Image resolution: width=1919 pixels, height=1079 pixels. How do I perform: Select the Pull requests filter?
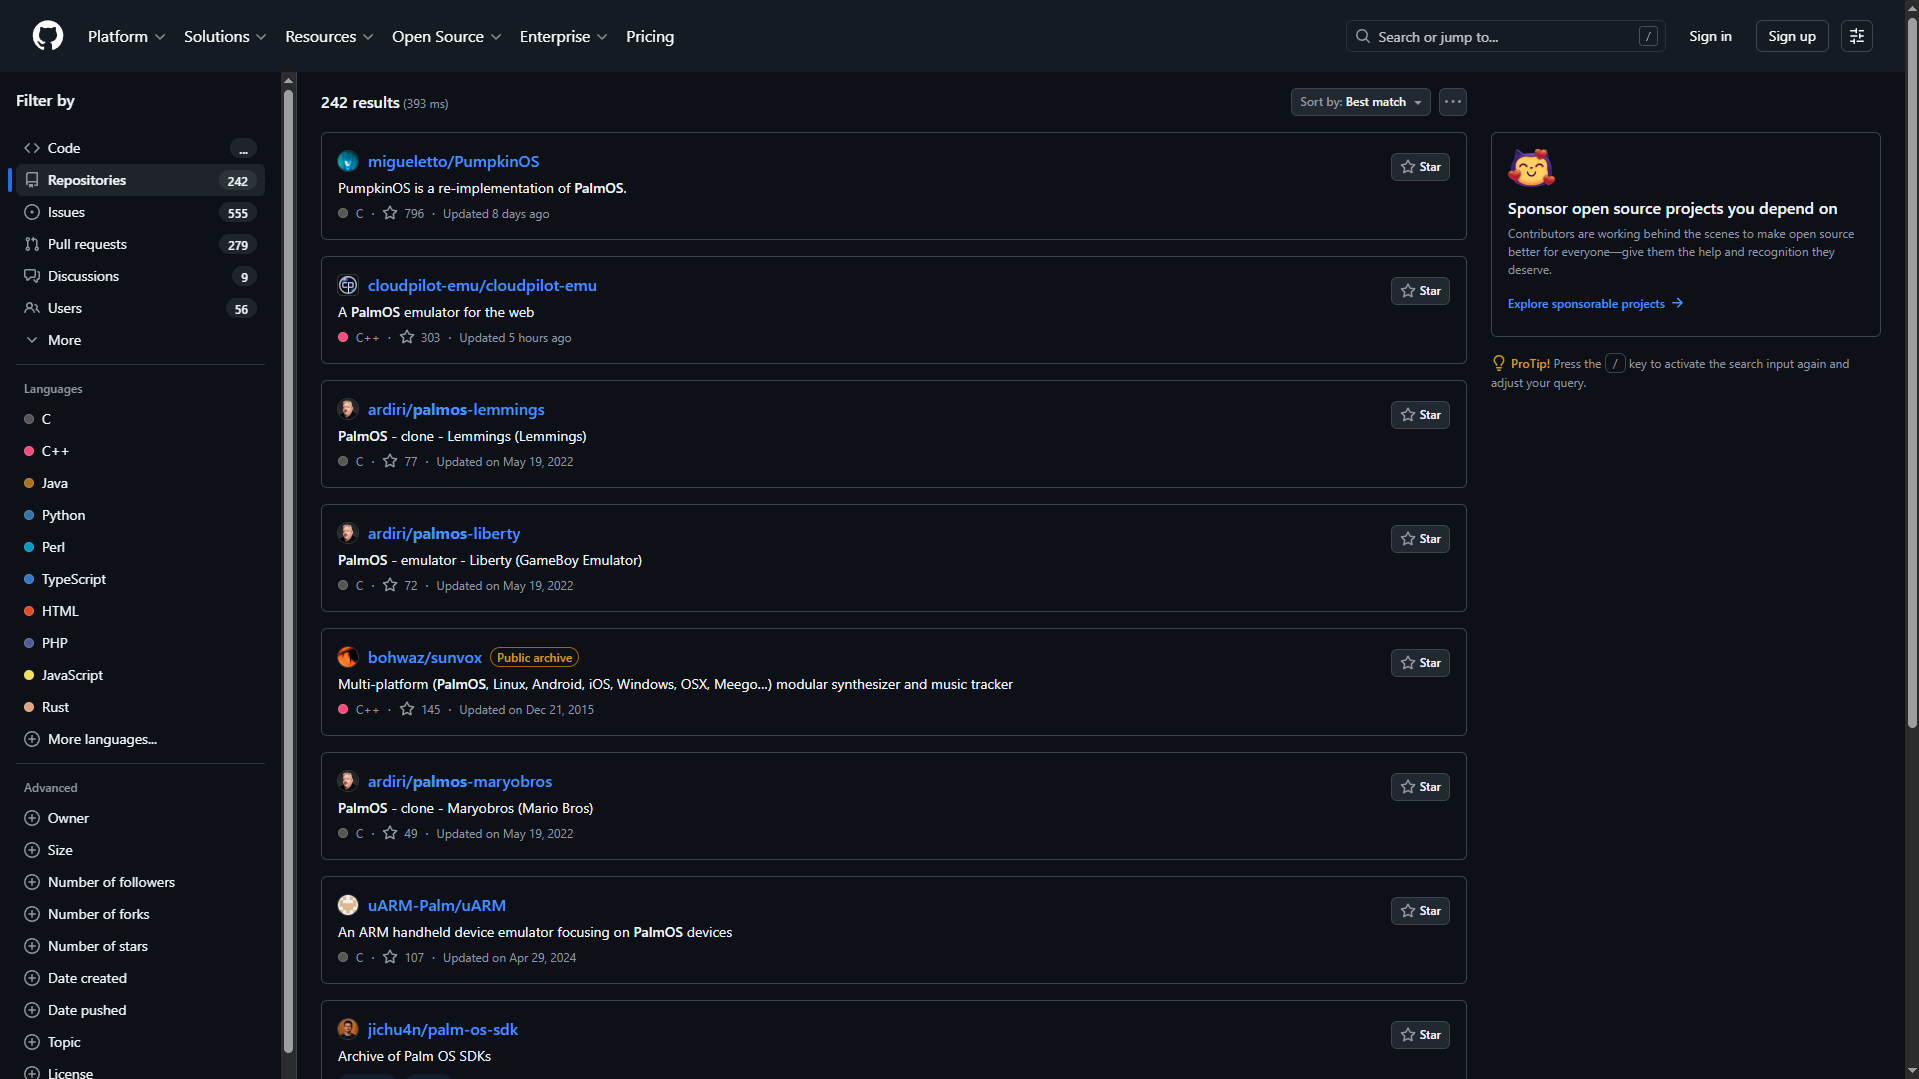(x=140, y=244)
